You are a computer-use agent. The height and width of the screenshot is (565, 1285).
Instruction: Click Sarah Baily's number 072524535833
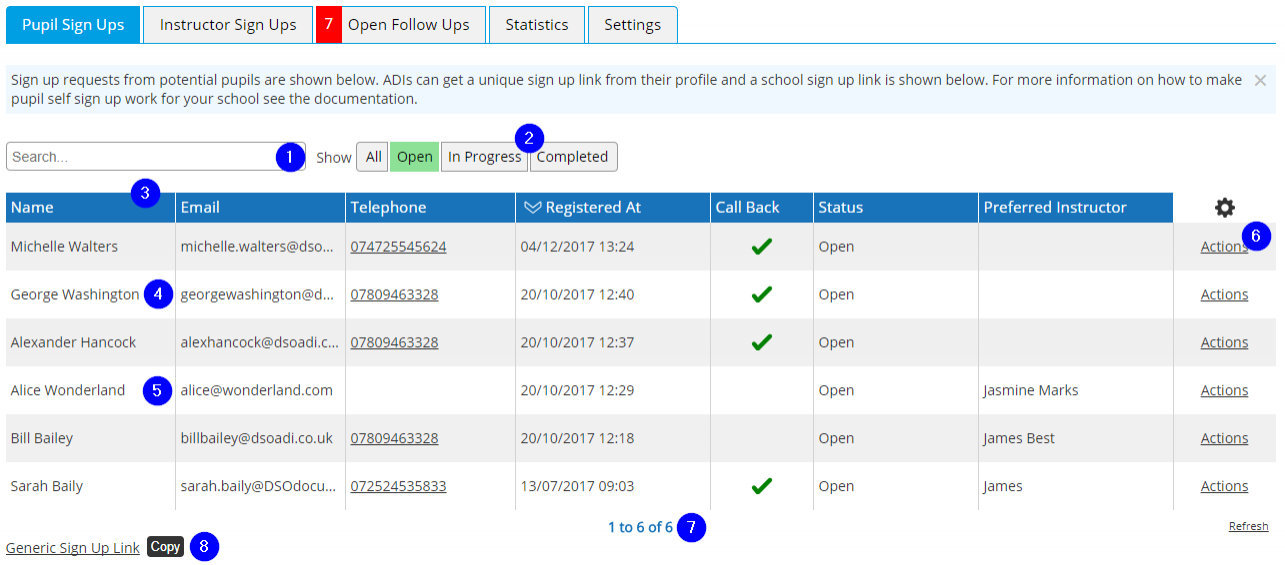(x=398, y=486)
